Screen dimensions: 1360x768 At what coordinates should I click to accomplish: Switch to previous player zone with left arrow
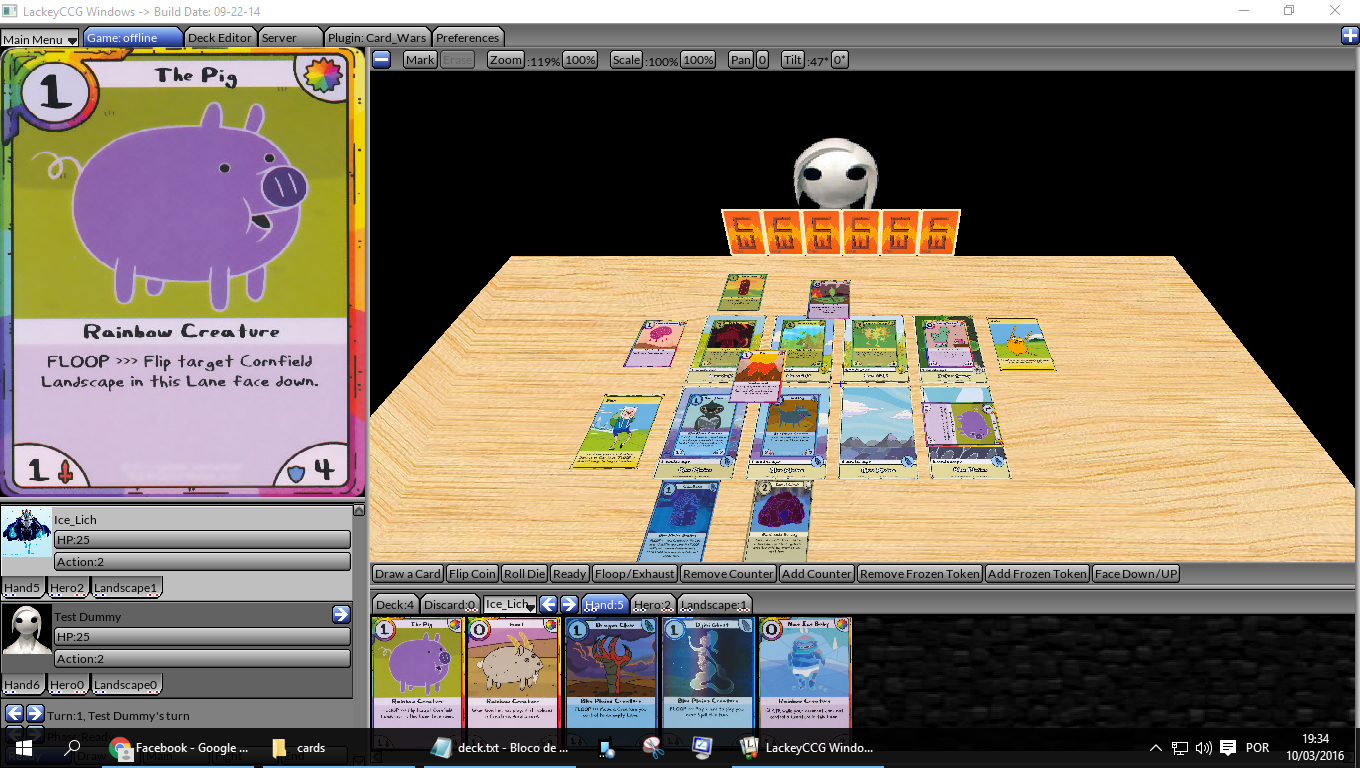(x=548, y=604)
